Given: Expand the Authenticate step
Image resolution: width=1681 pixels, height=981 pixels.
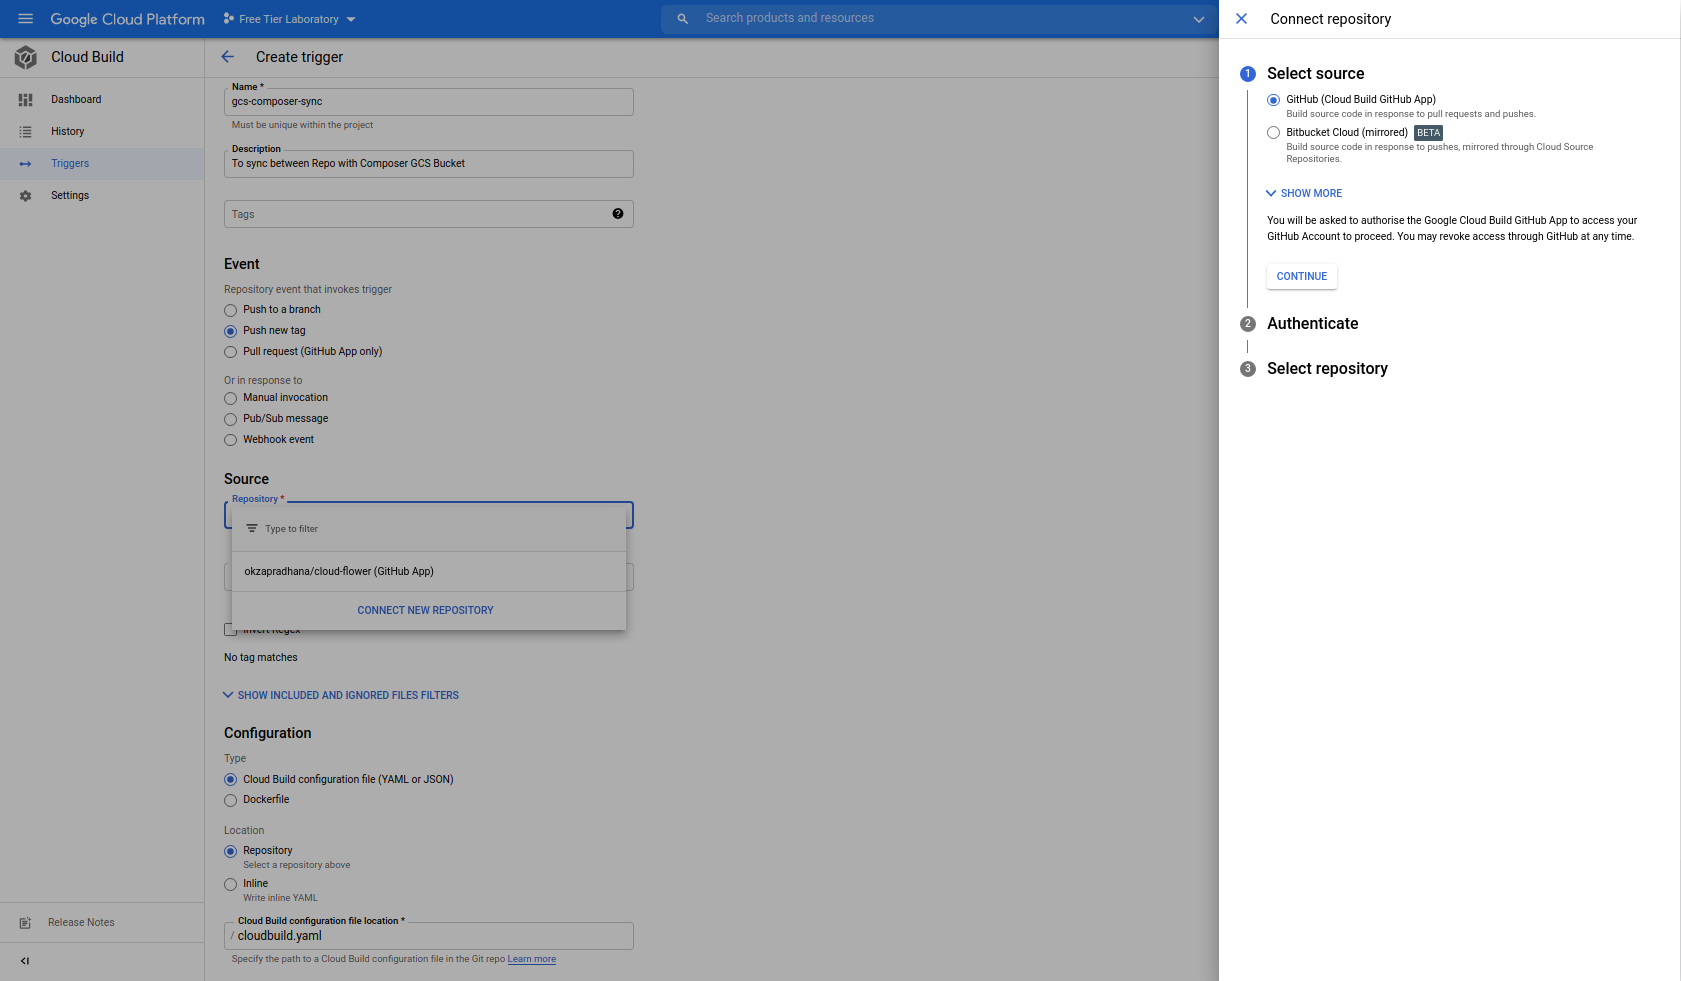Looking at the screenshot, I should point(1313,324).
